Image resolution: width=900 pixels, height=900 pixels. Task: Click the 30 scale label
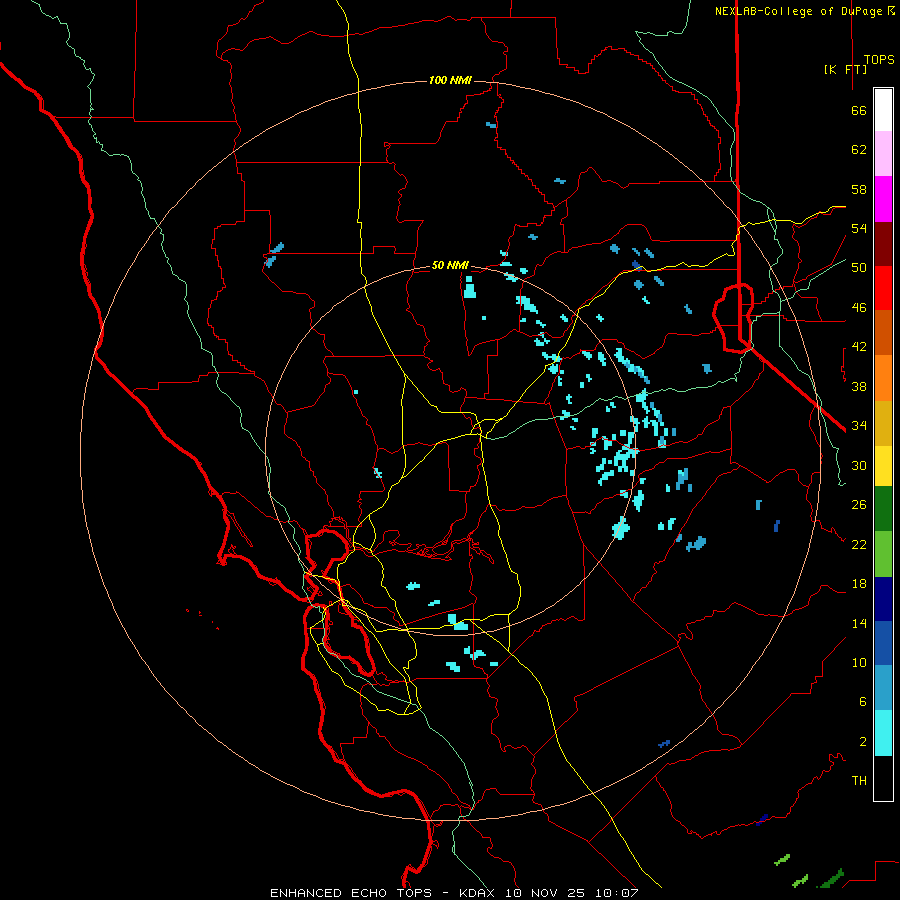(859, 465)
